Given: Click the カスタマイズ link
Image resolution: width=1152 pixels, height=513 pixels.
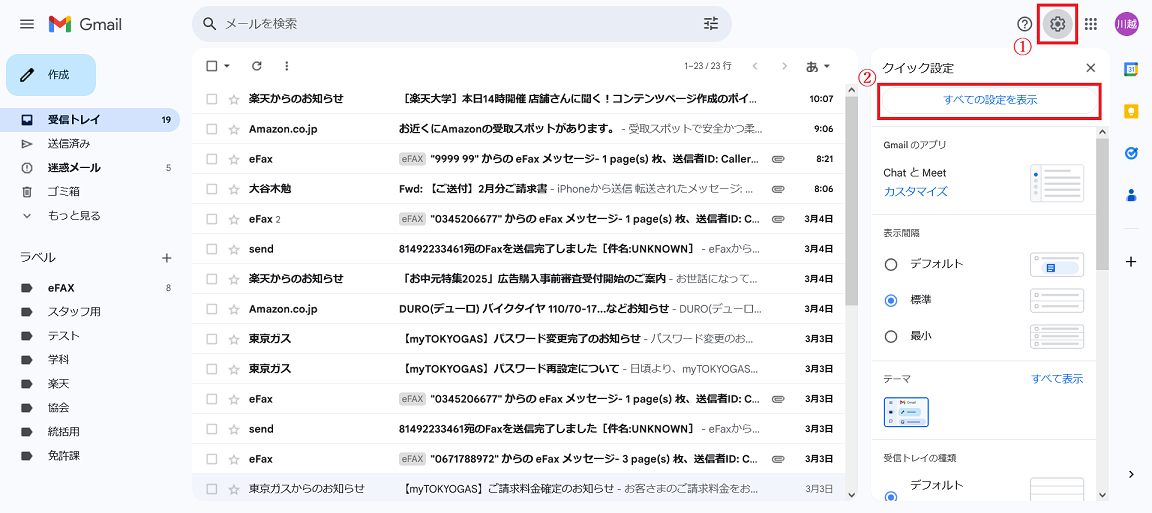Looking at the screenshot, I should coord(915,191).
